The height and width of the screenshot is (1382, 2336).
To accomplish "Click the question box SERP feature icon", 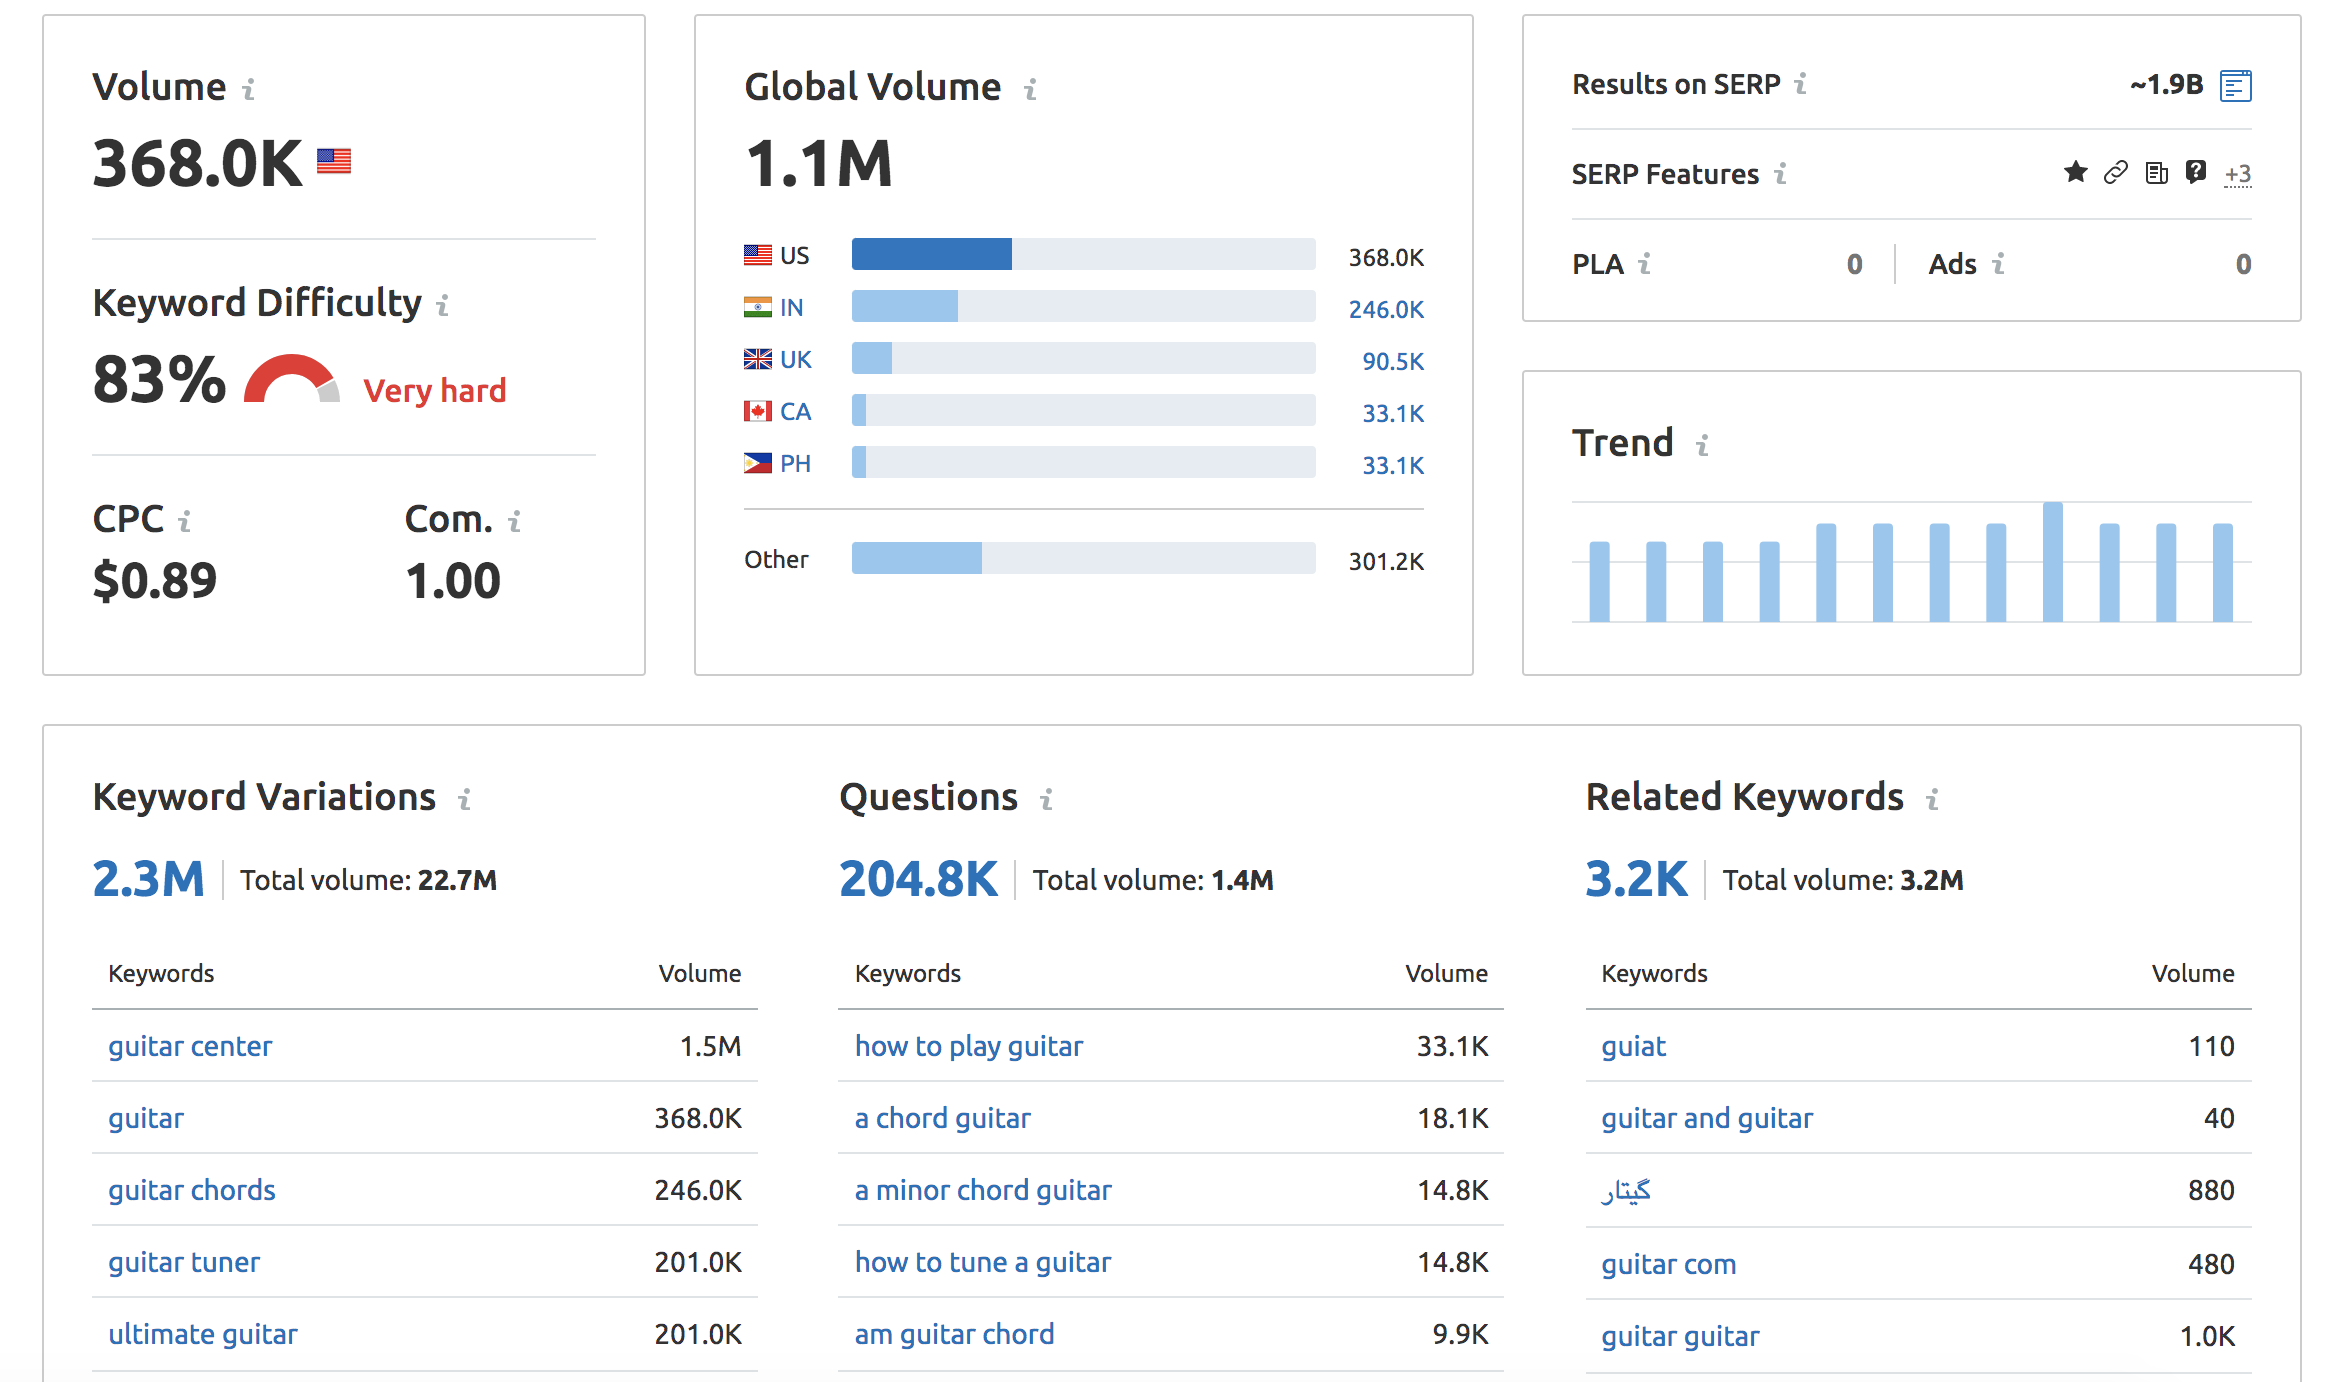I will click(x=2196, y=172).
